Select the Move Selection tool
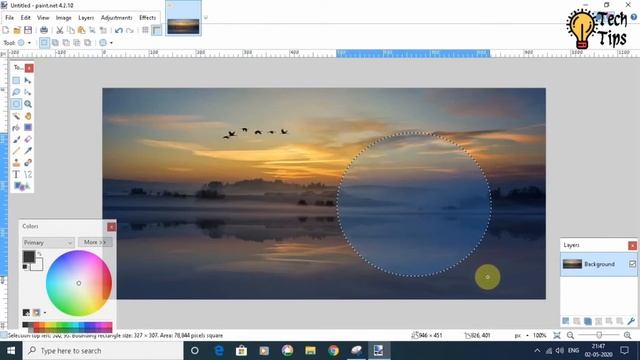640x360 pixels. coord(28,92)
